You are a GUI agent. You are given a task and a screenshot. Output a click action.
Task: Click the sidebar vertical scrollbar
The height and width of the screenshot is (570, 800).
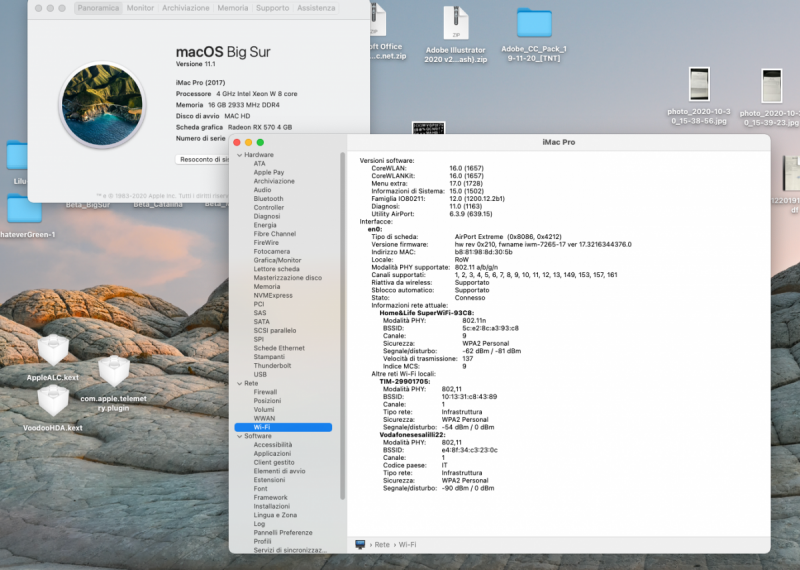click(x=343, y=326)
